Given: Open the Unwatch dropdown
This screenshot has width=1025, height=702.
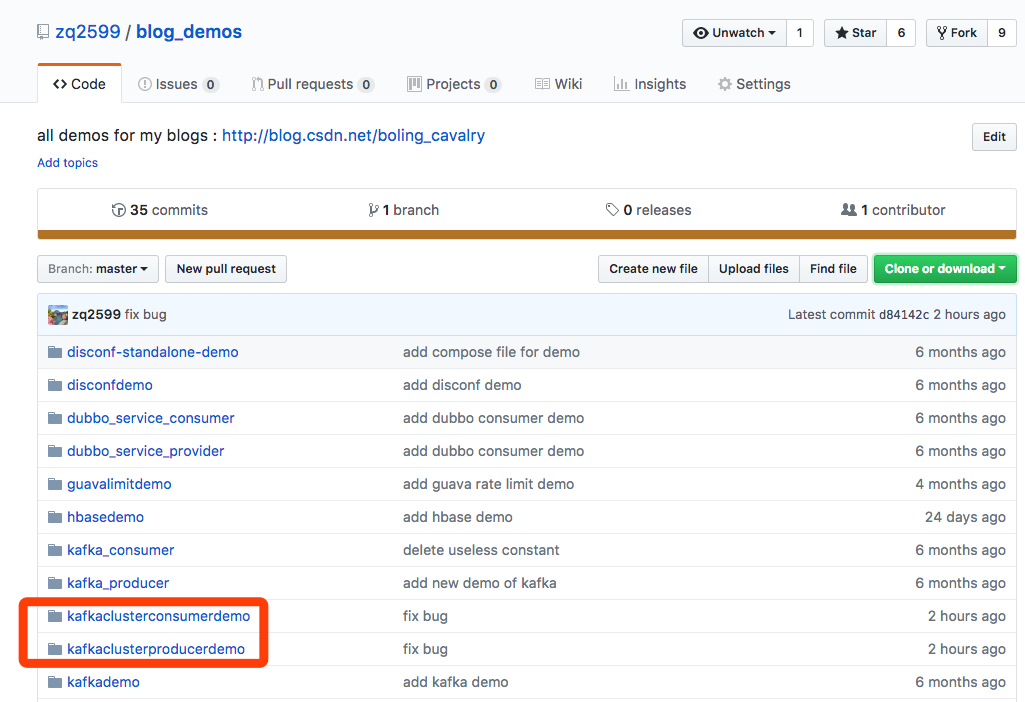Looking at the screenshot, I should coord(734,33).
